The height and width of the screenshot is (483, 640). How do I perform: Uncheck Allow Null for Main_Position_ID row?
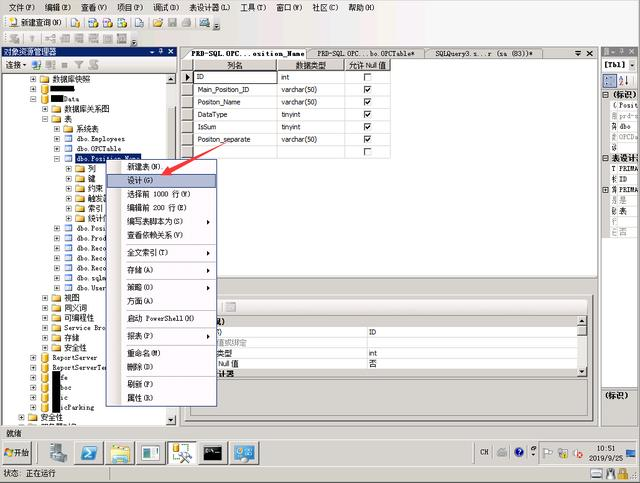click(367, 89)
